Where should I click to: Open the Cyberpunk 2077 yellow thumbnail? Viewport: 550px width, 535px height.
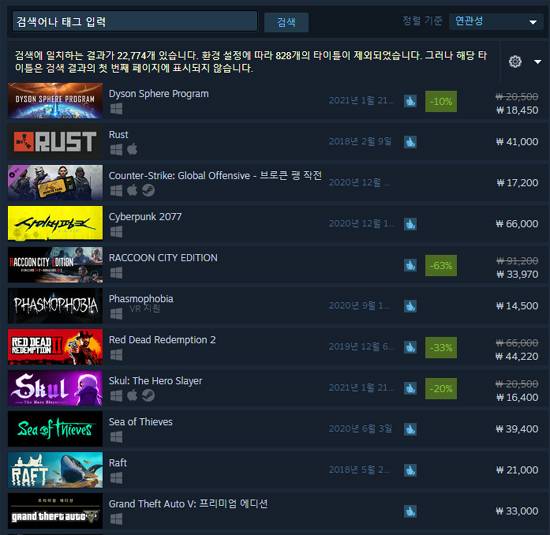pyautogui.click(x=55, y=223)
